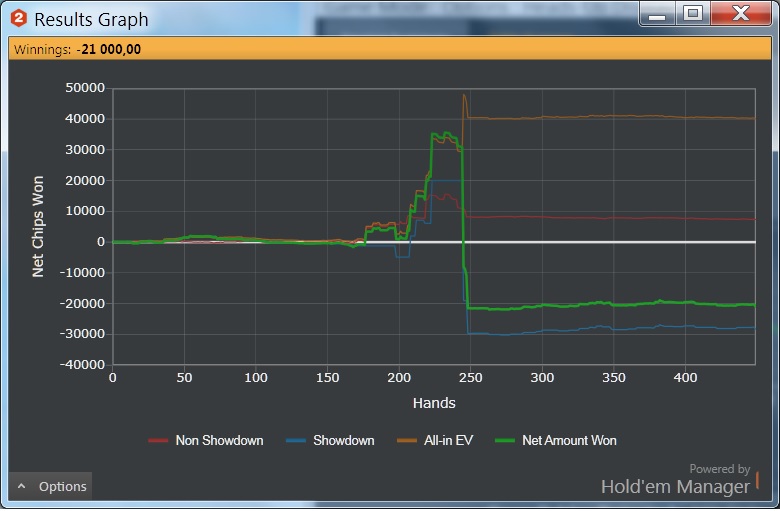Click the red Non Showdown color swatch
This screenshot has height=511, width=780.
[x=158, y=440]
